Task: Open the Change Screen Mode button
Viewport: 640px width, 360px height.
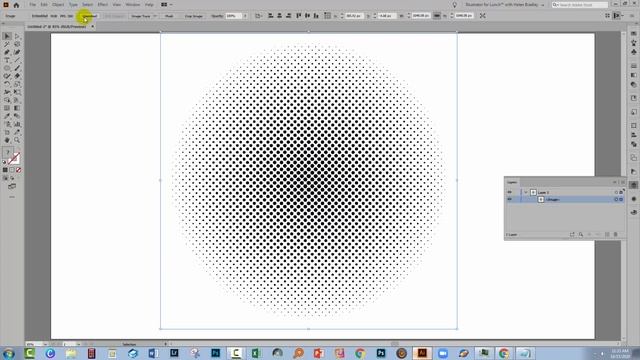Action: (x=12, y=187)
